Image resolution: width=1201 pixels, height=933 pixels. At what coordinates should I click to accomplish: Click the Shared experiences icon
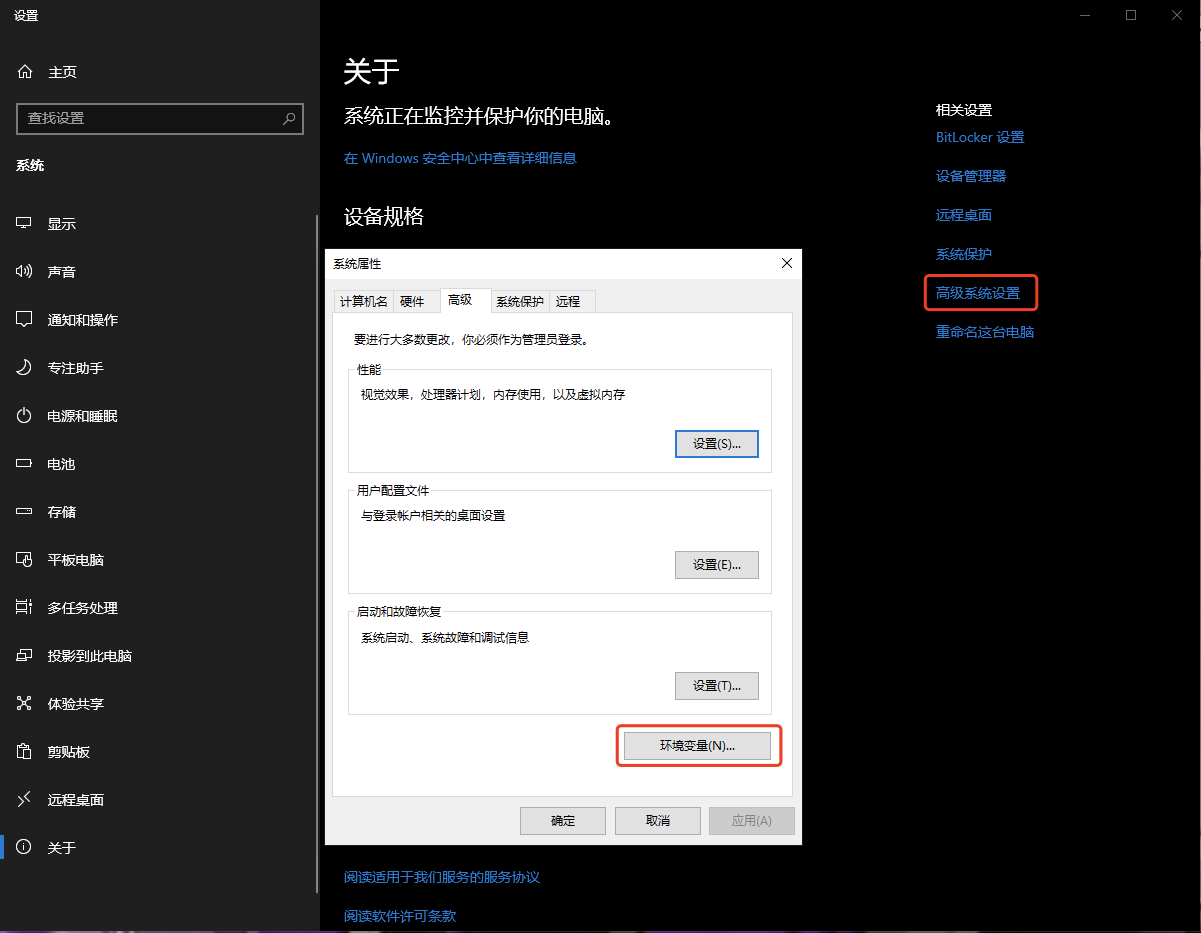coord(25,704)
